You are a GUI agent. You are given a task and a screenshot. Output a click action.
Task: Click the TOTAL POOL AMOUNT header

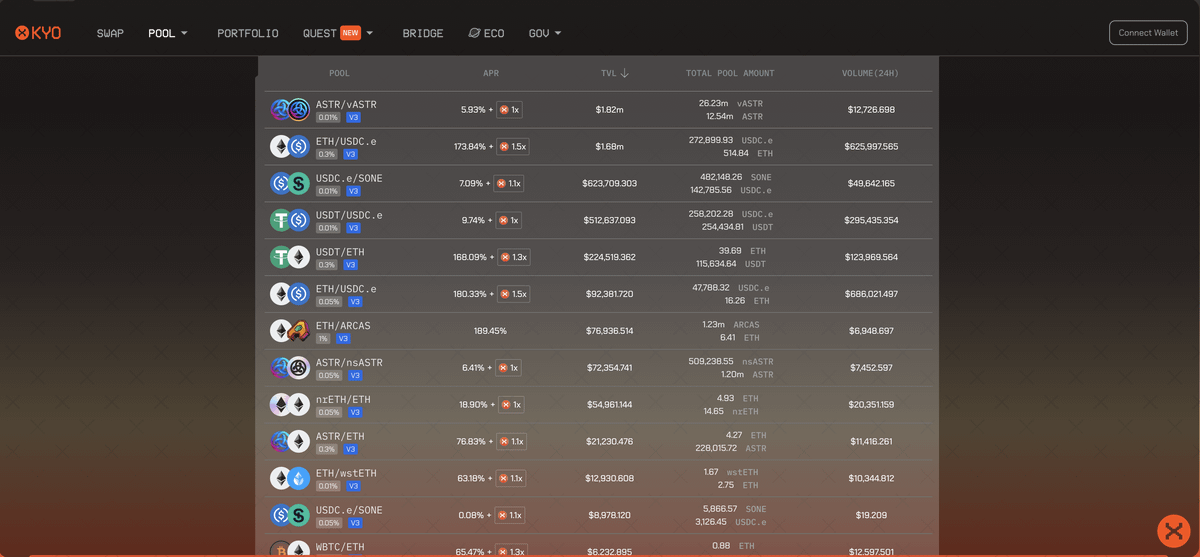(730, 73)
